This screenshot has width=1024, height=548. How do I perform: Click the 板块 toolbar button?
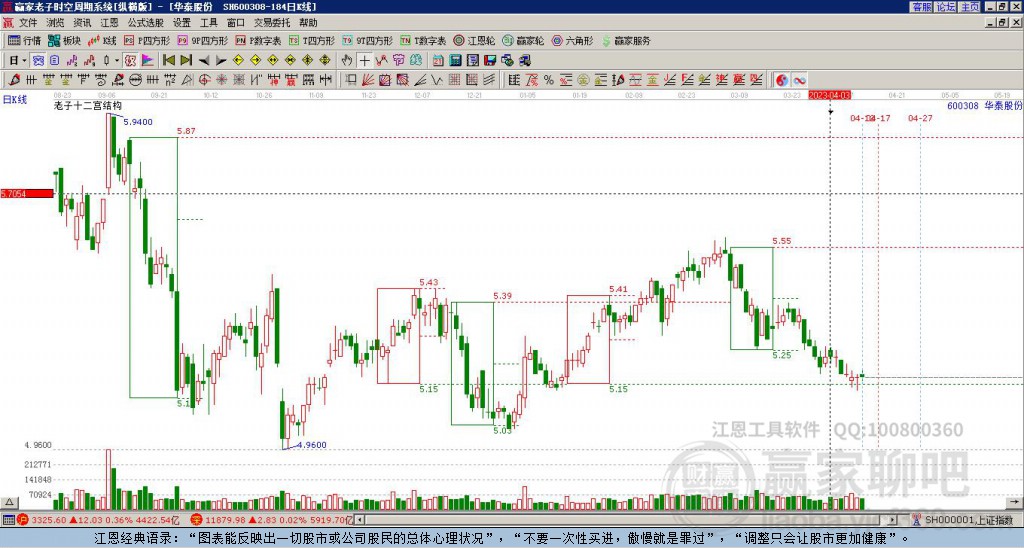(64, 40)
